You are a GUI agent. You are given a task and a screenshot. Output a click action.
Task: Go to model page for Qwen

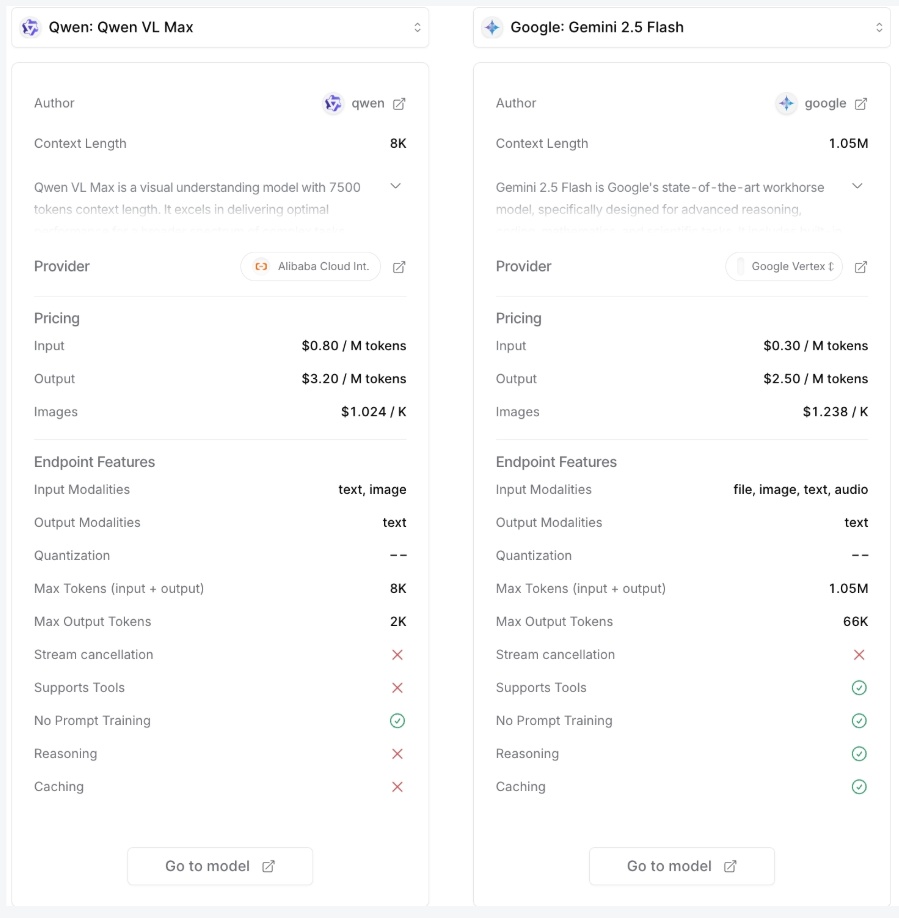point(220,866)
